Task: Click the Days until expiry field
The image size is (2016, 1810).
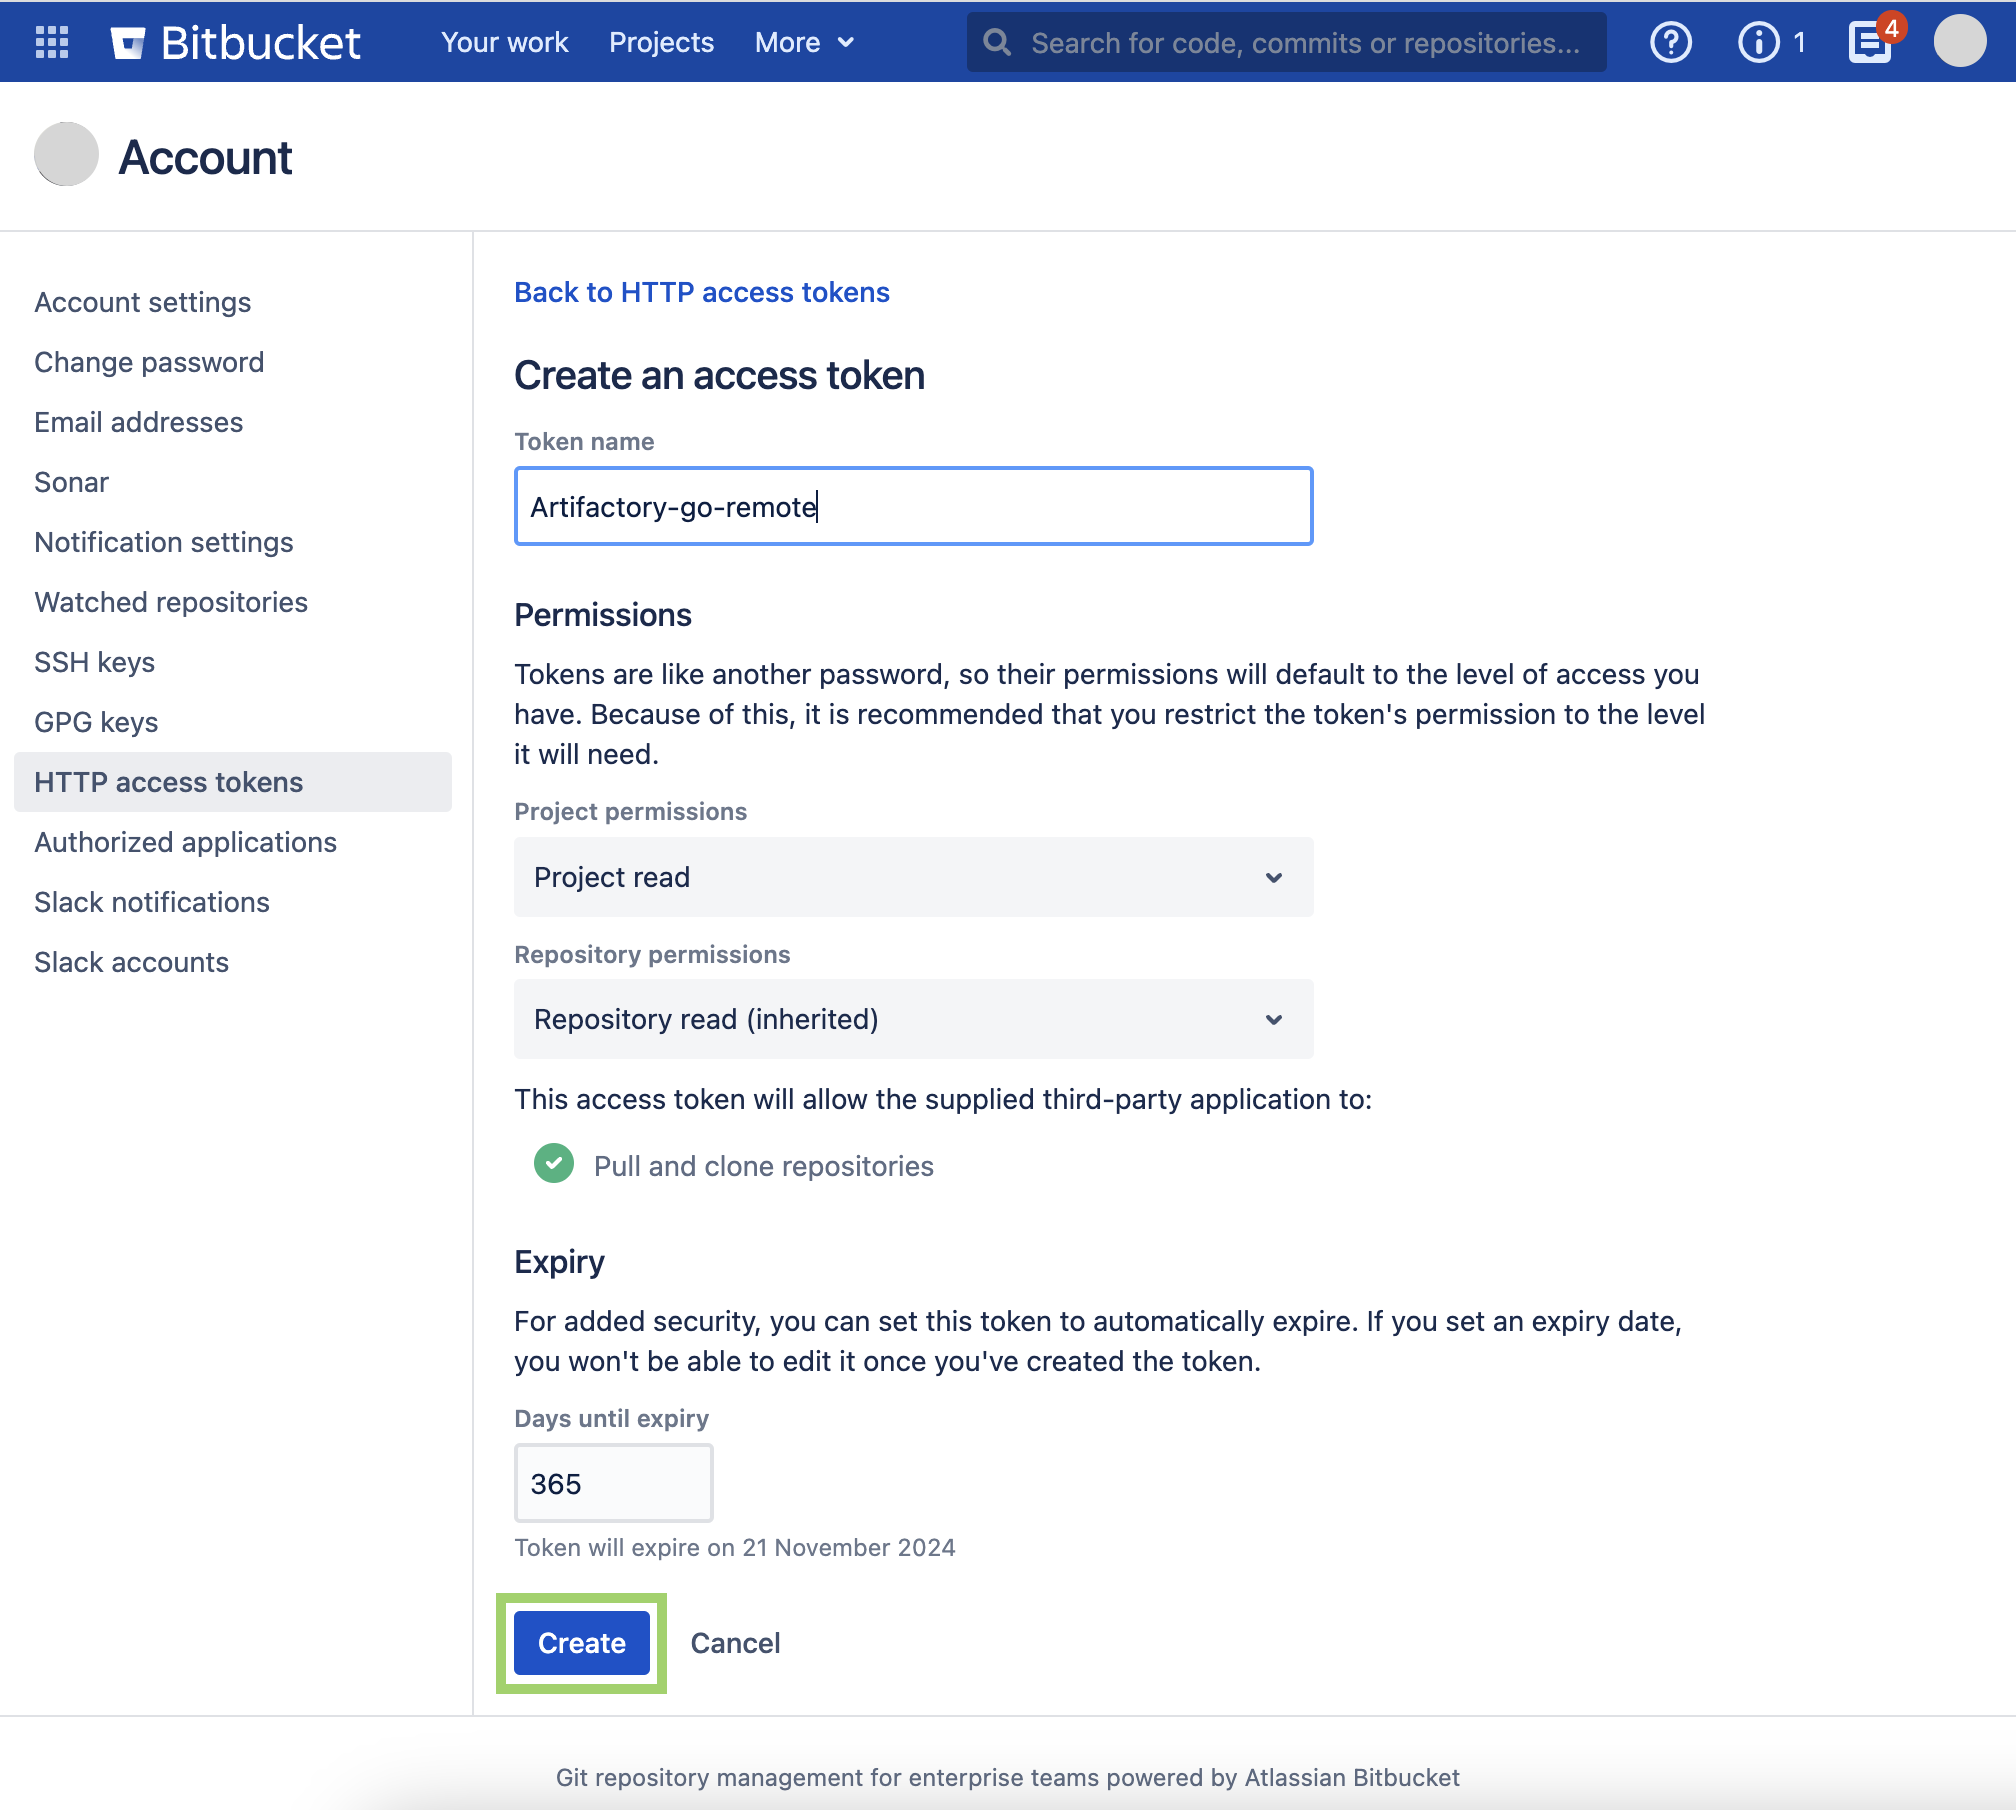Action: (612, 1483)
